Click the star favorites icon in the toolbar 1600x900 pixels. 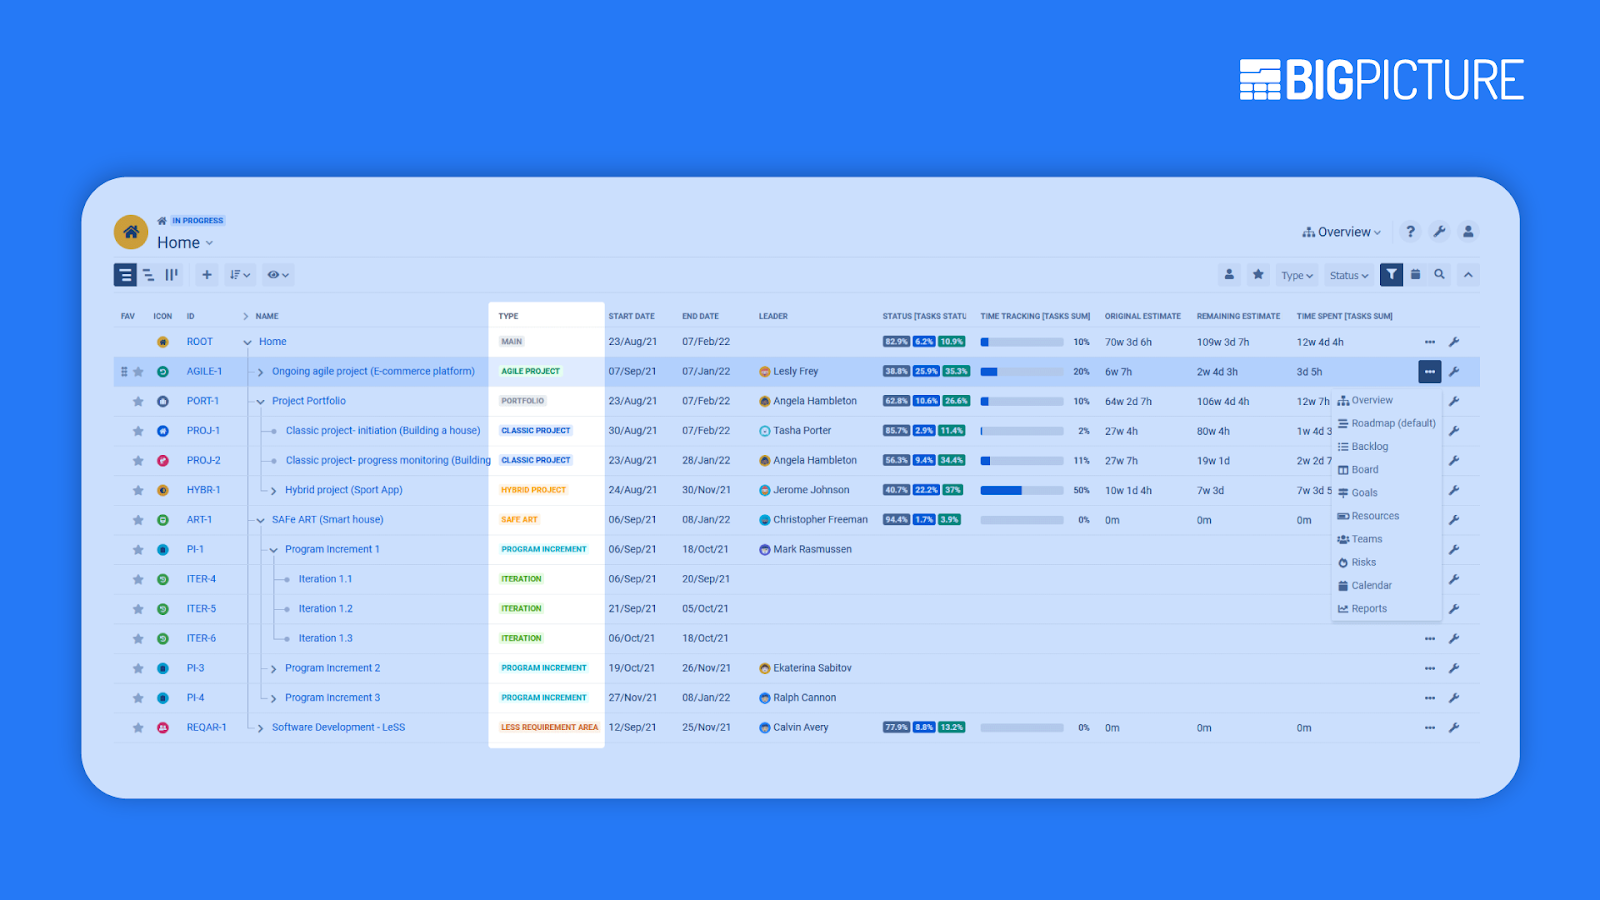point(1258,274)
